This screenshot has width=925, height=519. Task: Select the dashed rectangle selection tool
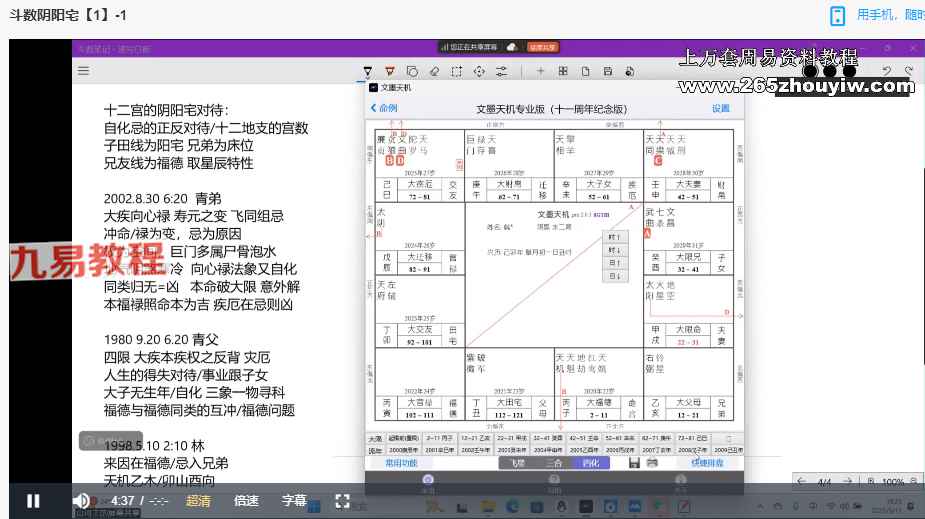tap(456, 71)
